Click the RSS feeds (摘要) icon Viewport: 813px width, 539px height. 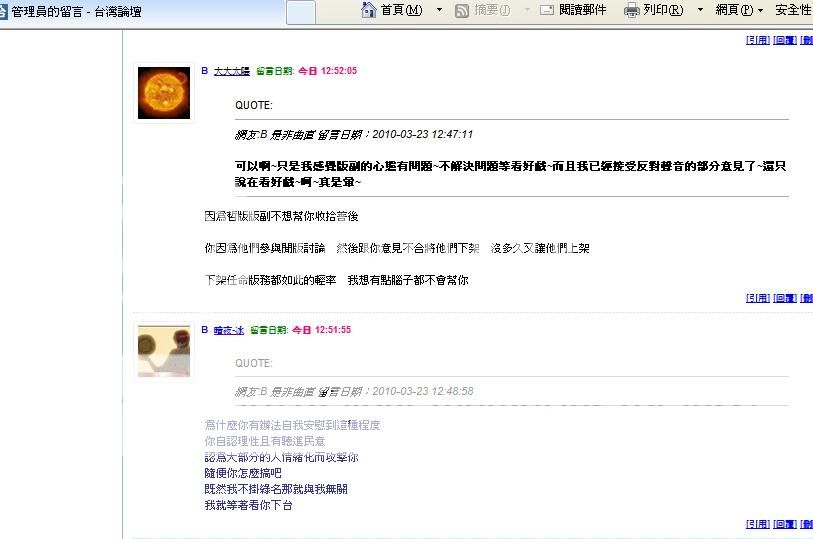click(x=461, y=10)
